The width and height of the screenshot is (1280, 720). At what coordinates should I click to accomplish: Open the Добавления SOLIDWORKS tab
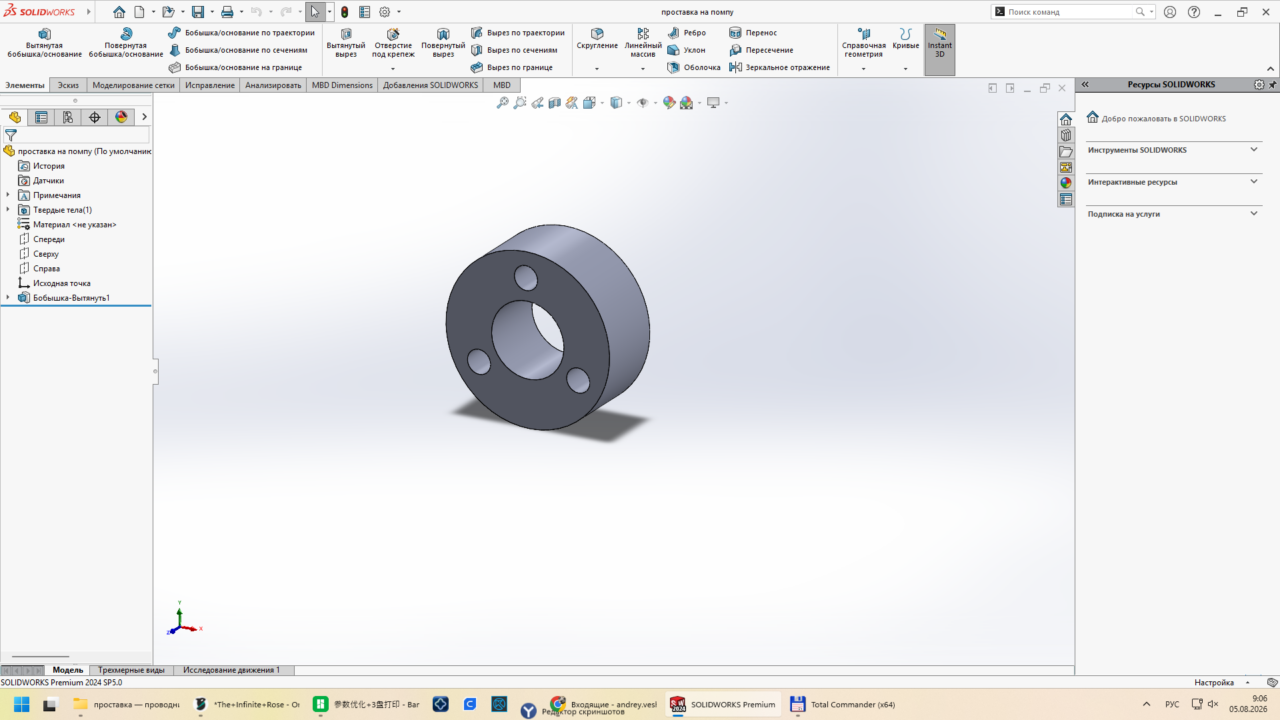tap(430, 85)
